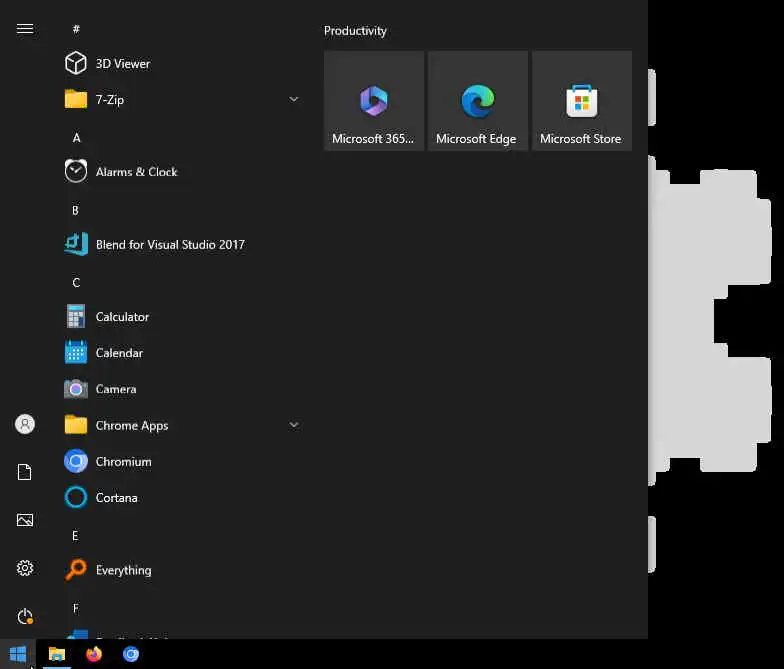Image resolution: width=784 pixels, height=669 pixels.
Task: Launch the Everything search app
Action: [x=182, y=570]
